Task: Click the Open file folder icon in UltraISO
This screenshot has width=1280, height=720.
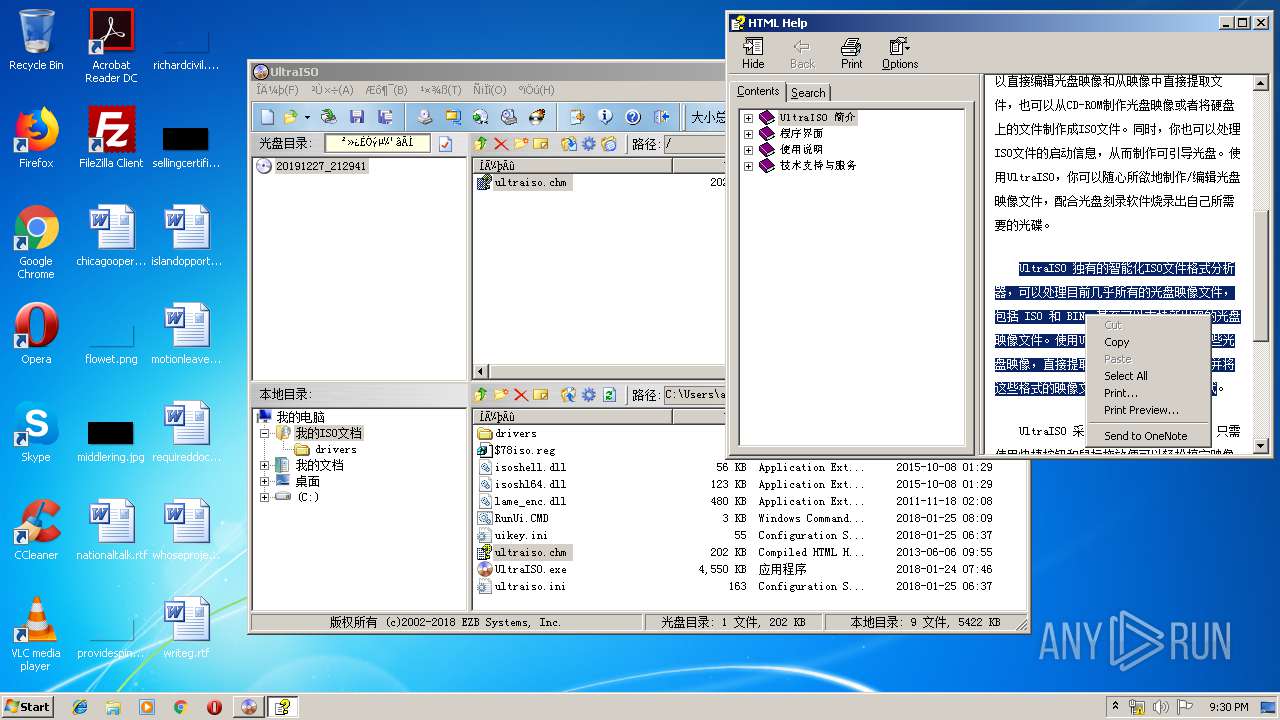Action: (290, 117)
